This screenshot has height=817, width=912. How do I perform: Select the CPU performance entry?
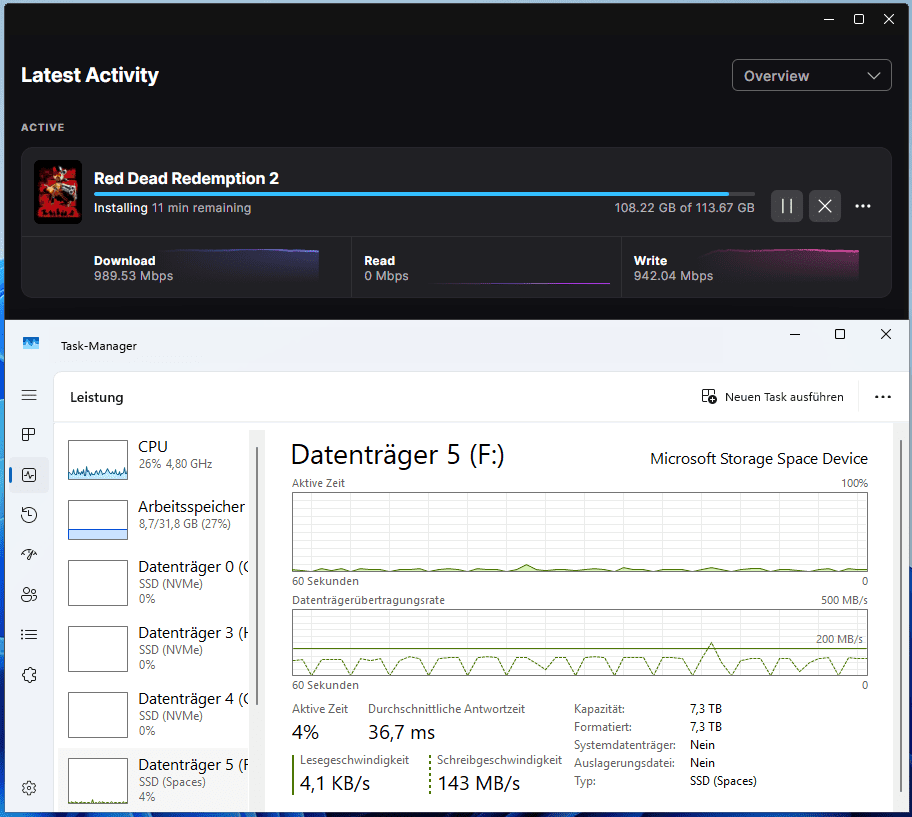pos(155,459)
